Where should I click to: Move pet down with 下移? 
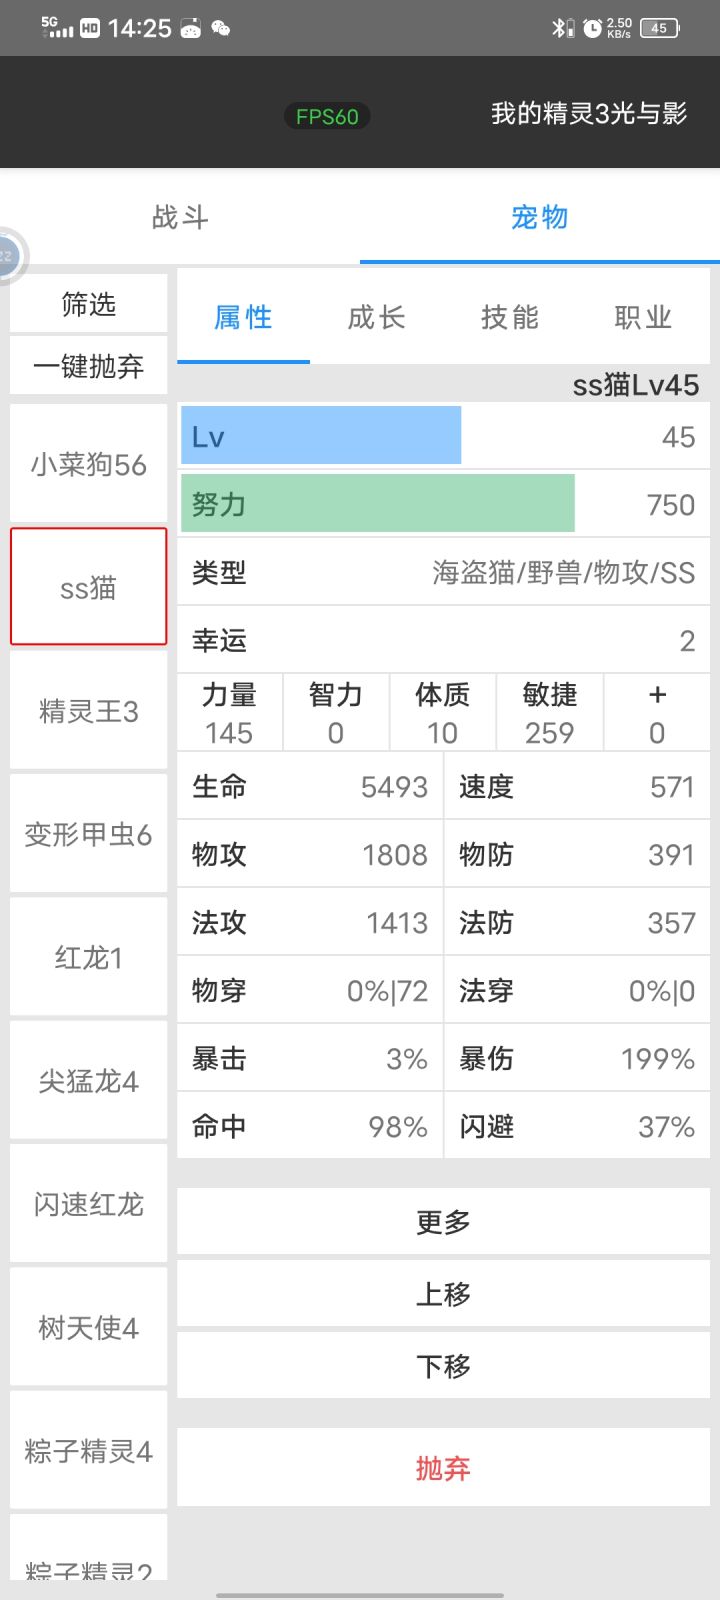pos(443,1366)
